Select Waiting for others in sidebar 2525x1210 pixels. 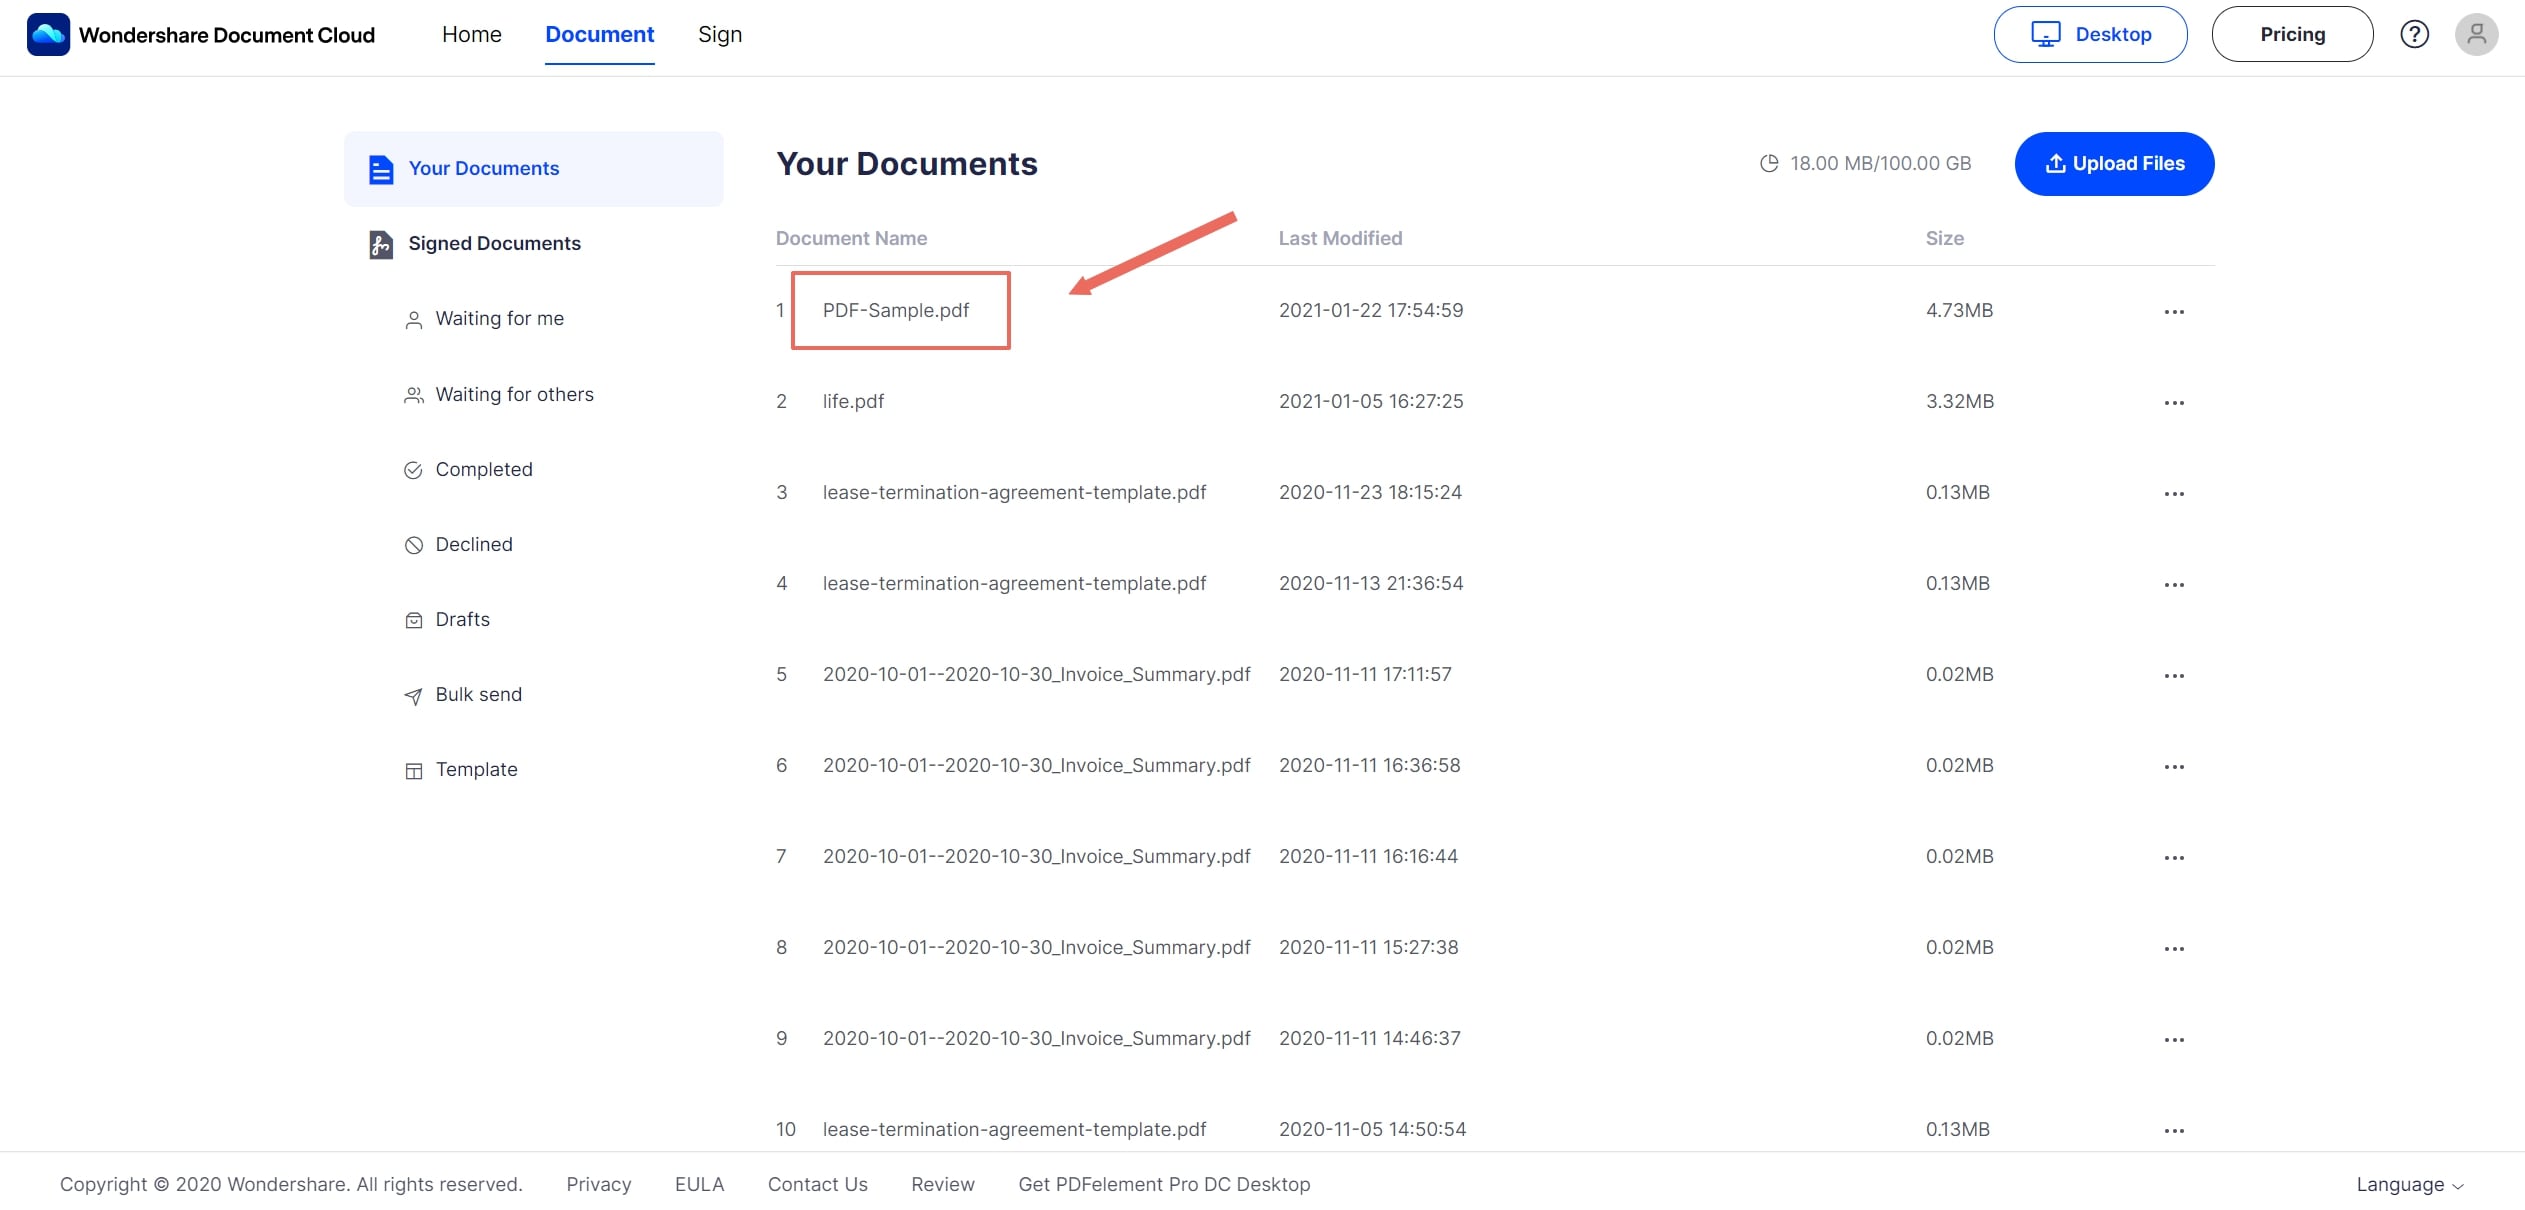pyautogui.click(x=514, y=395)
